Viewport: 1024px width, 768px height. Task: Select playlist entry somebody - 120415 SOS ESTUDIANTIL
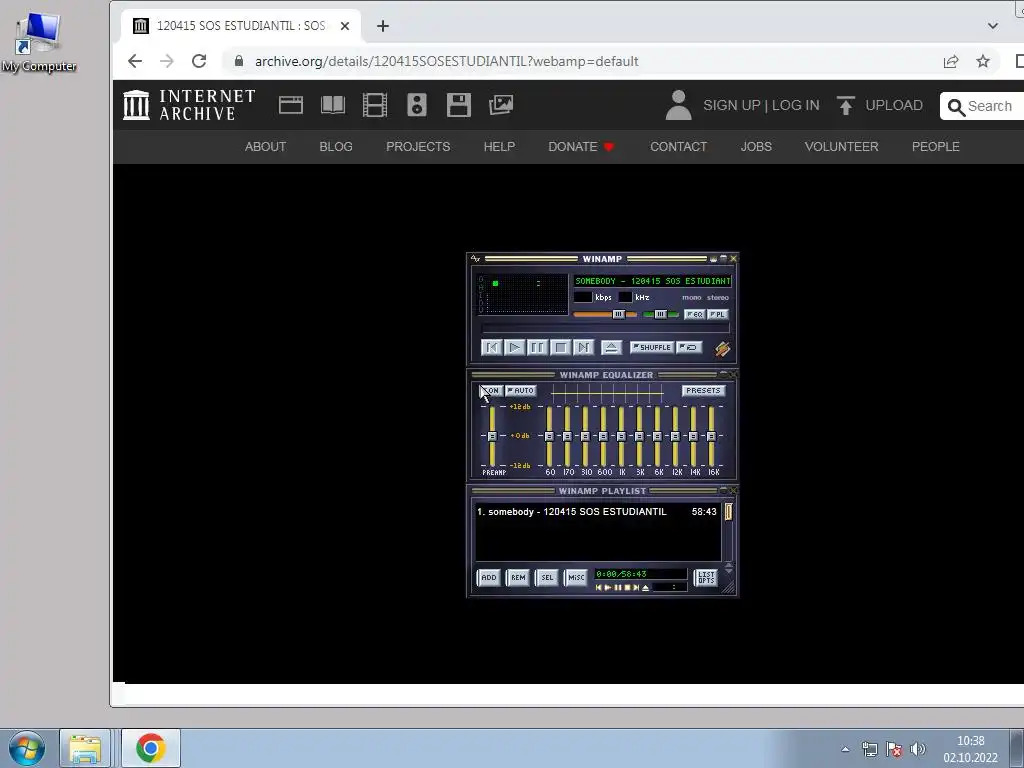(597, 512)
